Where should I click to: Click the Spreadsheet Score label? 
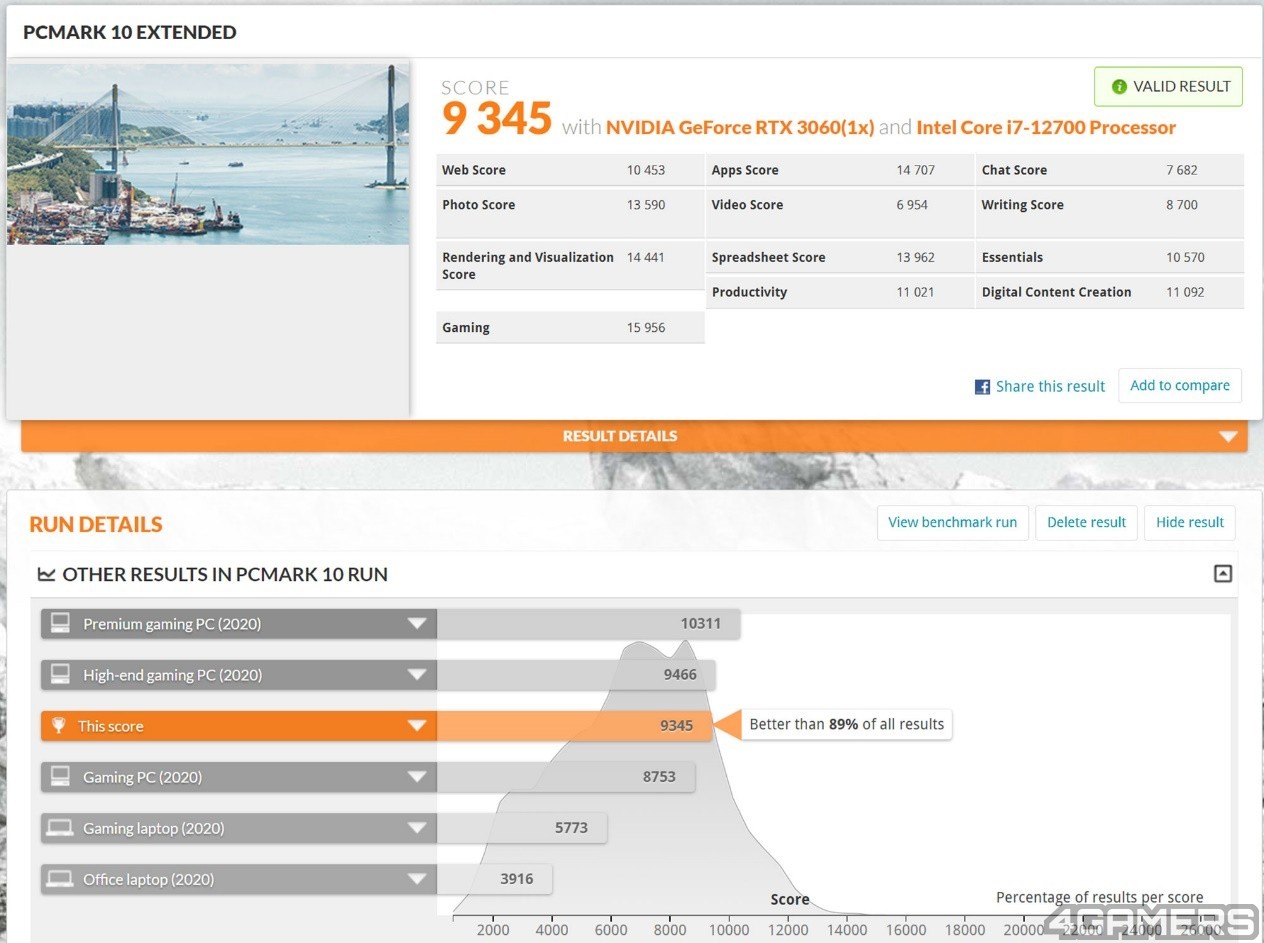[x=769, y=257]
